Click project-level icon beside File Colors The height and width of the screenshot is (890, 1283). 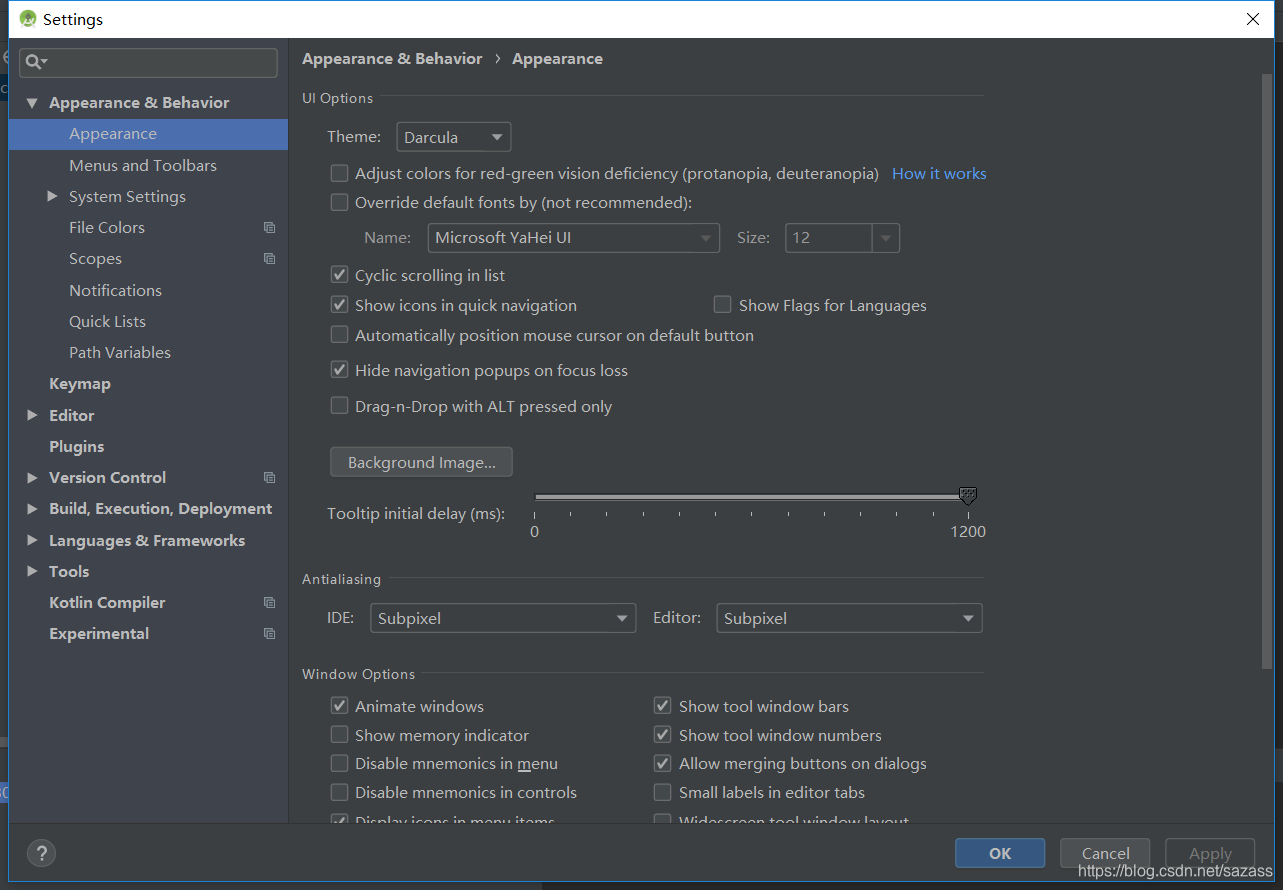coord(269,228)
